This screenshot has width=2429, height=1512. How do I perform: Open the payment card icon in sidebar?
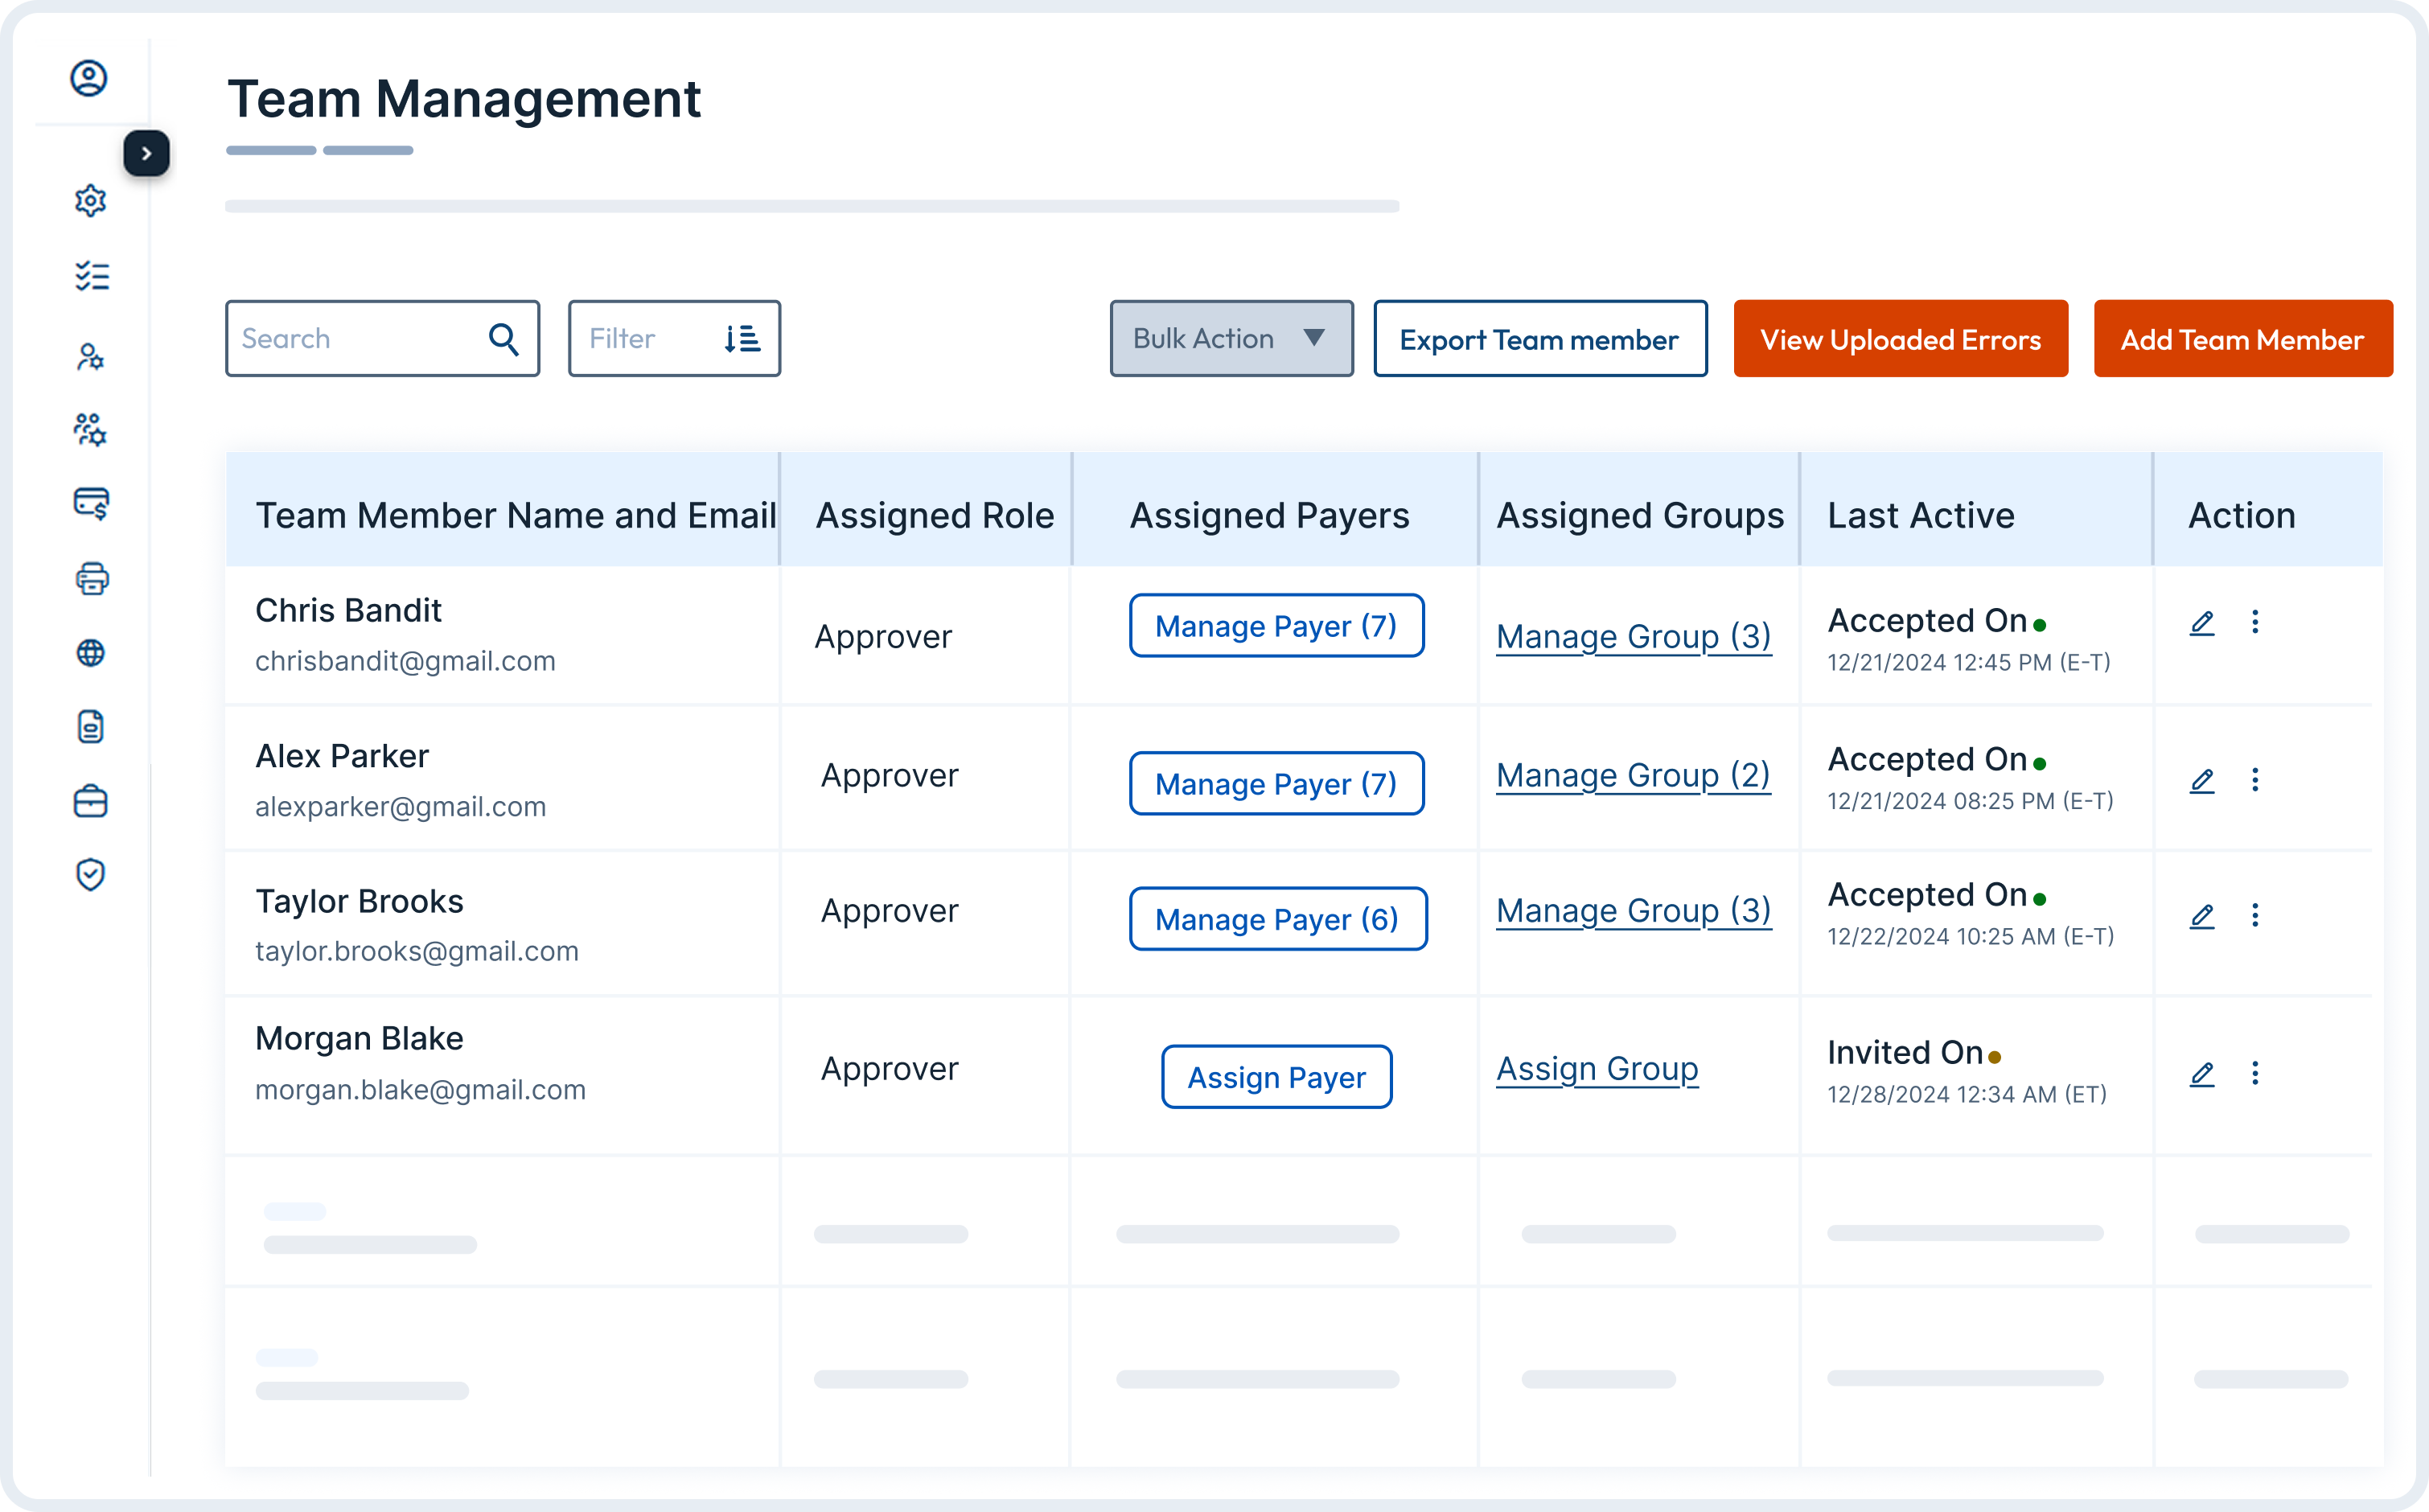click(x=91, y=504)
